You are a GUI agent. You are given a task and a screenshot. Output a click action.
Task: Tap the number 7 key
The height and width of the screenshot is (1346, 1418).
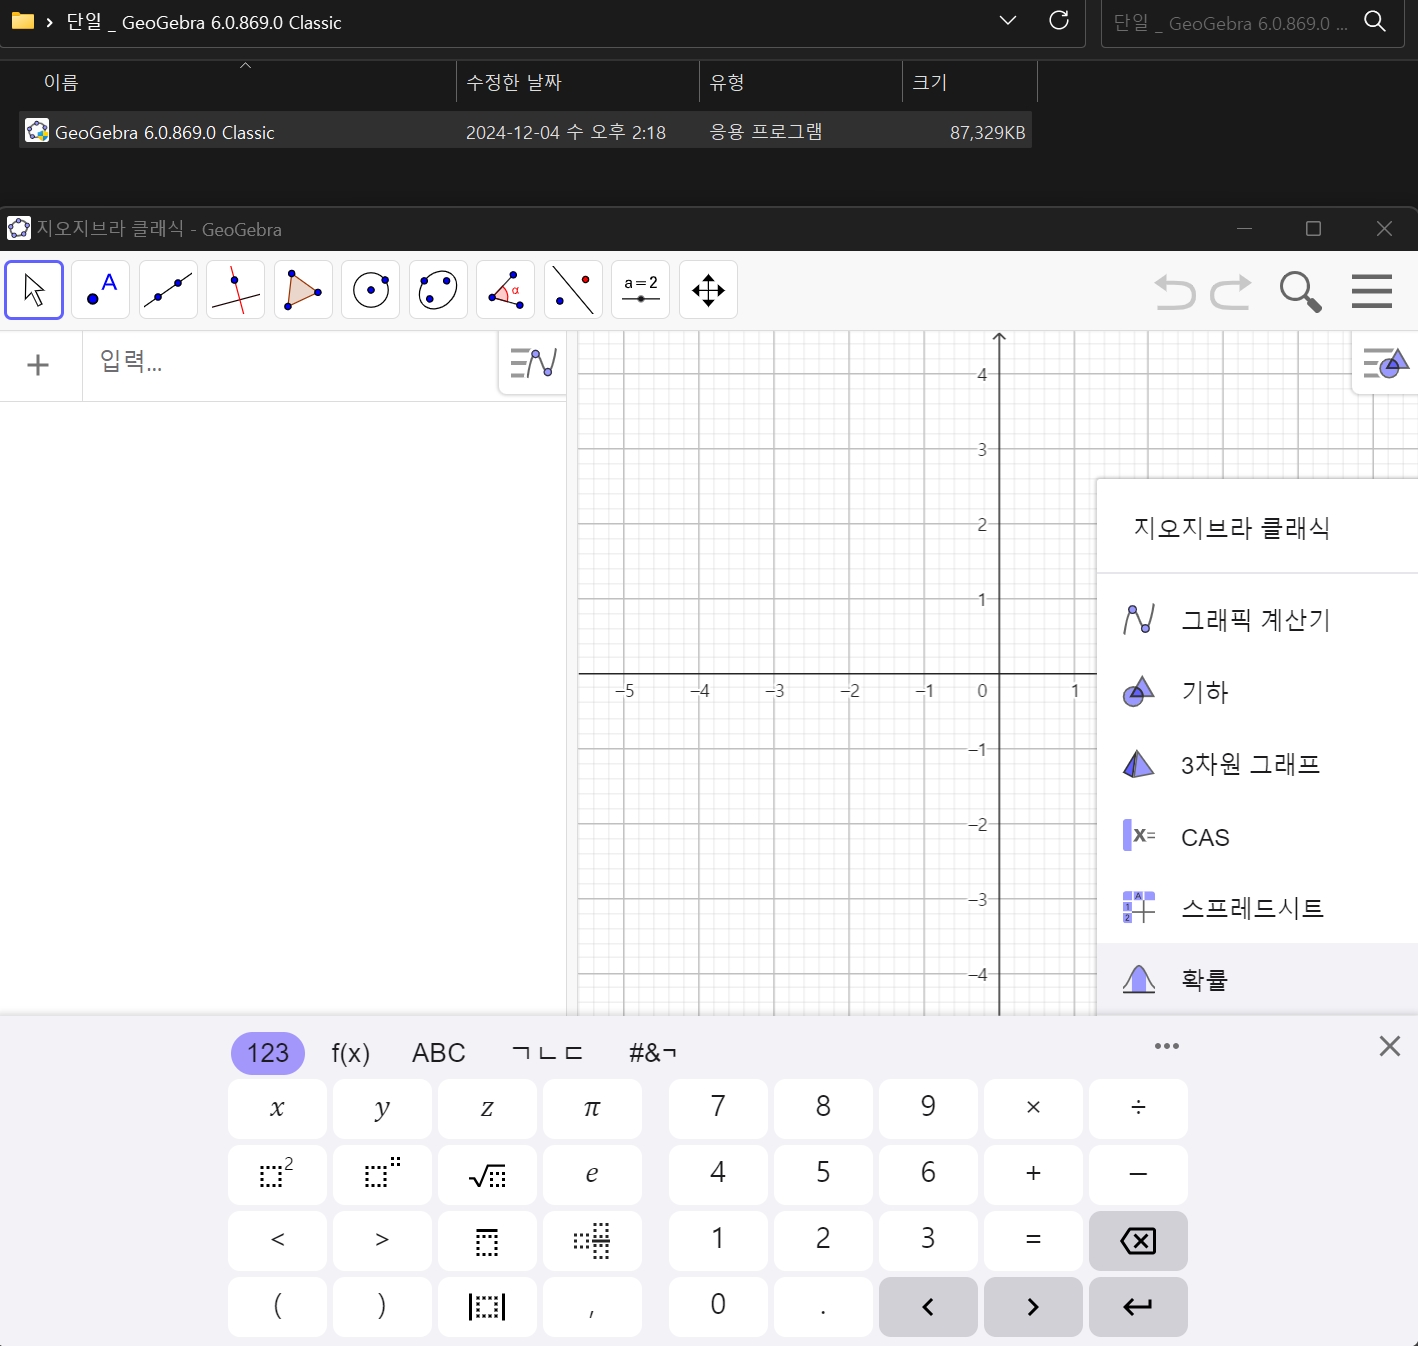(x=718, y=1108)
